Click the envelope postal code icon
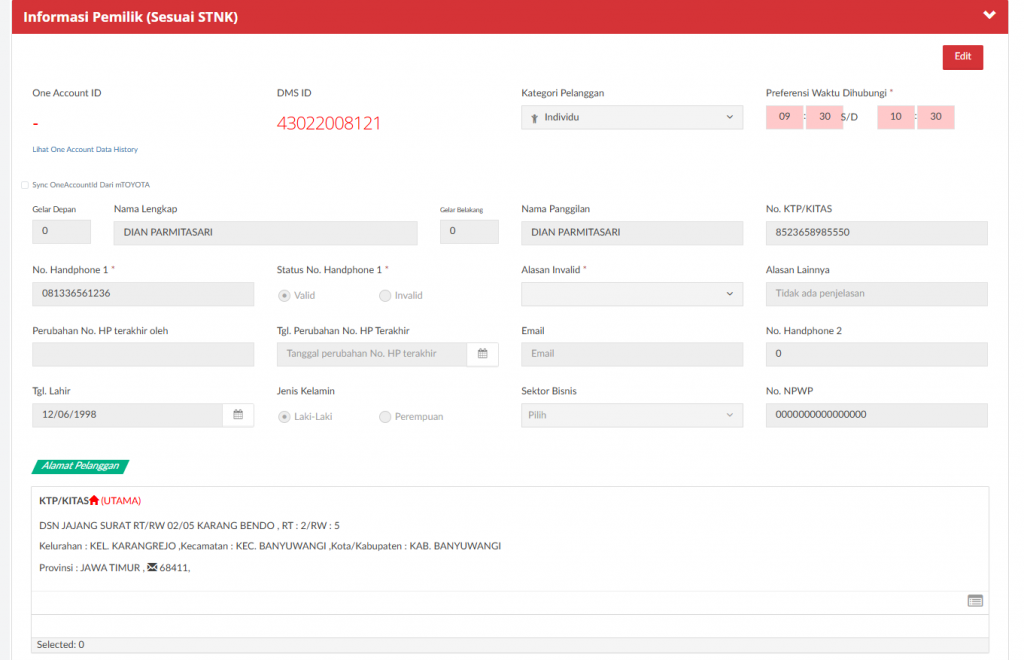Viewport: 1024px width, 660px height. tap(152, 568)
